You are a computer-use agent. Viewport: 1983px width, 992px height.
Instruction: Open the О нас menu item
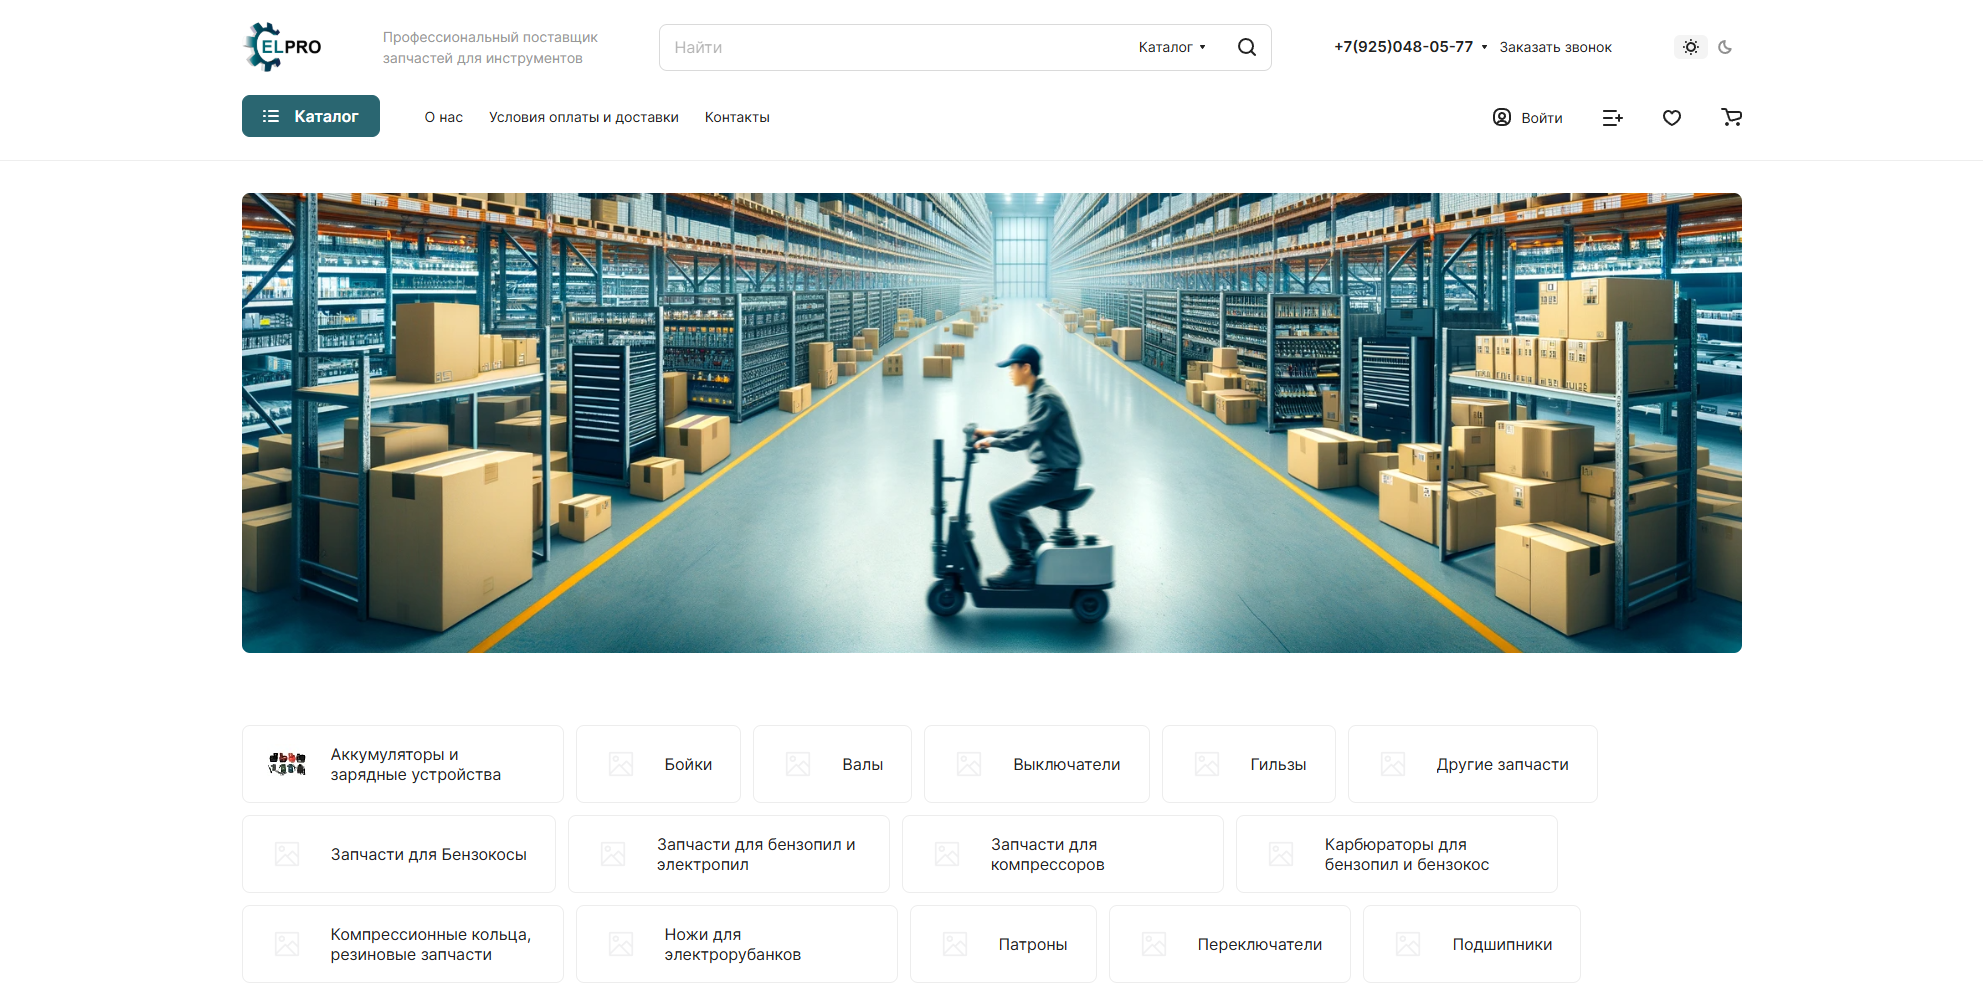click(x=443, y=117)
